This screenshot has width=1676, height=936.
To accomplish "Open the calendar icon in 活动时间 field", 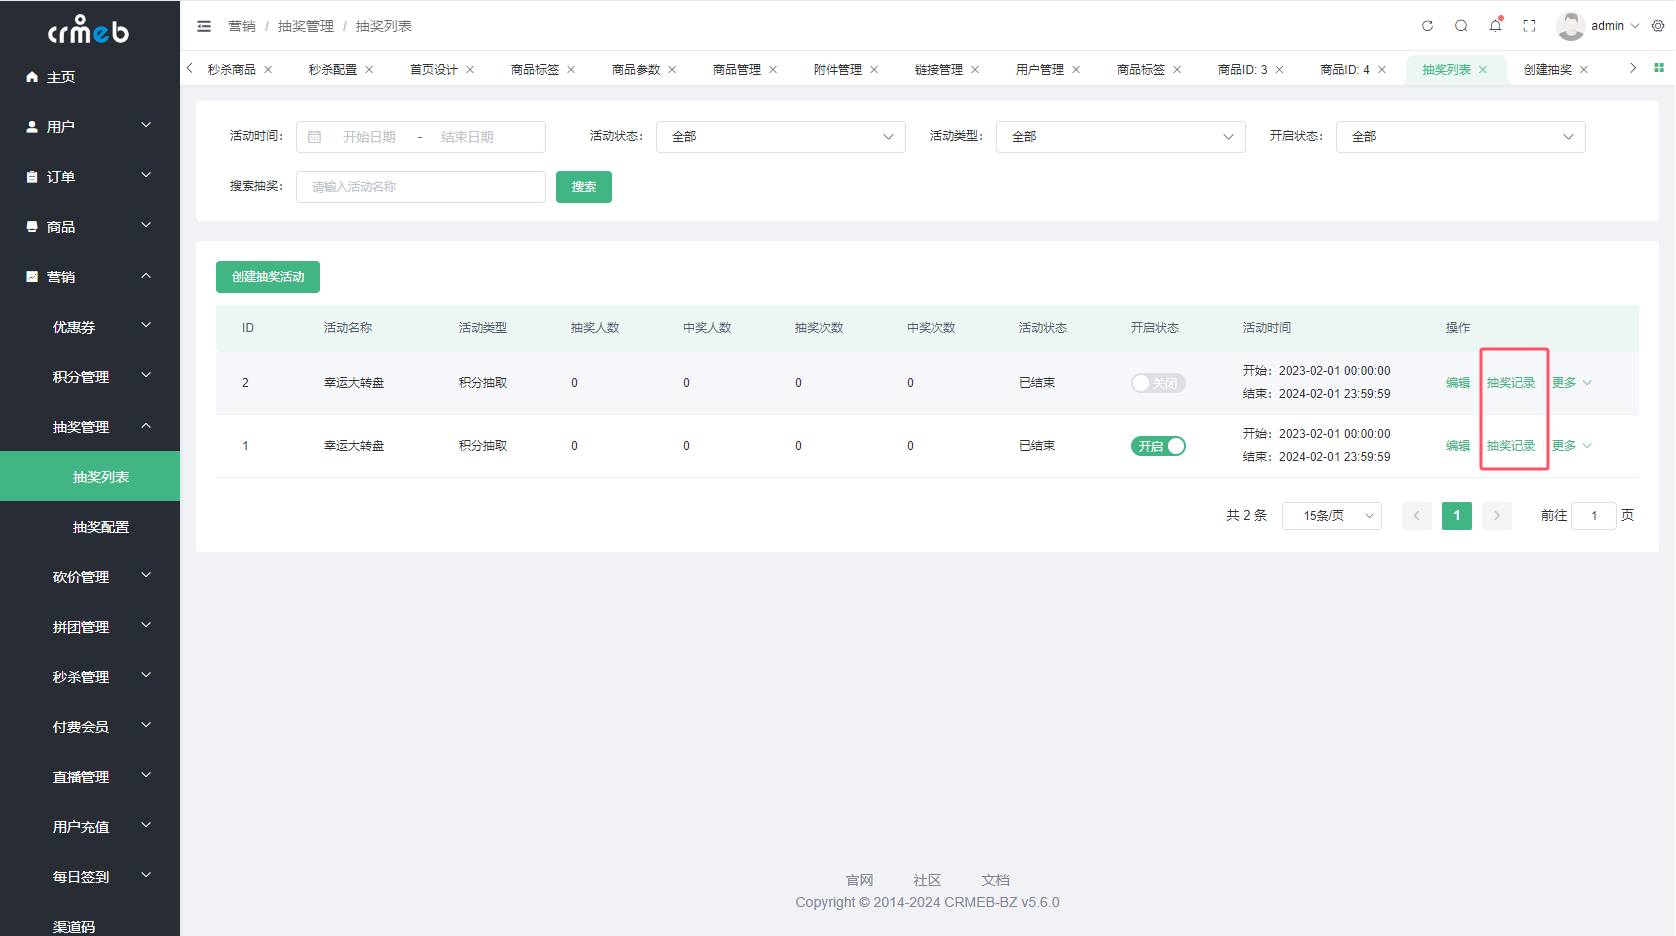I will point(314,136).
